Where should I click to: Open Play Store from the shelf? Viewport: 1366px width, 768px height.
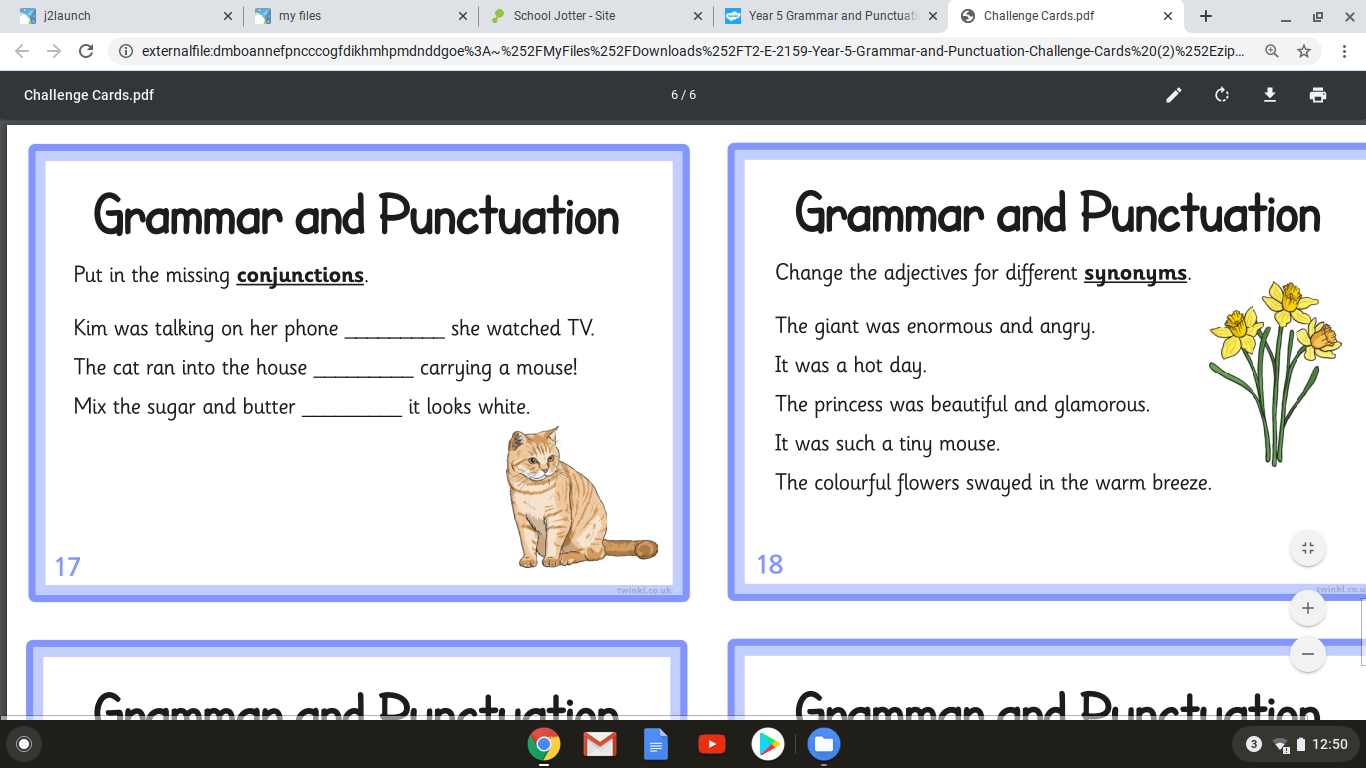(x=767, y=744)
